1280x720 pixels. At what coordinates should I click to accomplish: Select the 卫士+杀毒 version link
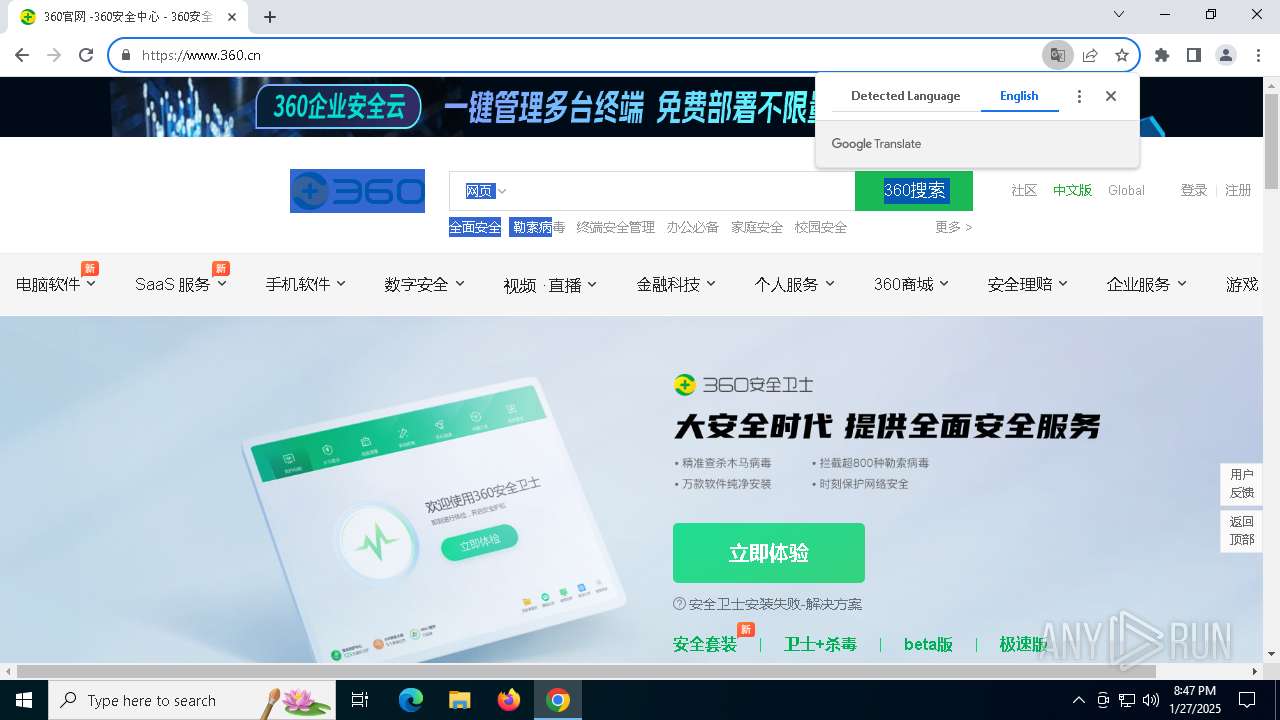[x=820, y=644]
